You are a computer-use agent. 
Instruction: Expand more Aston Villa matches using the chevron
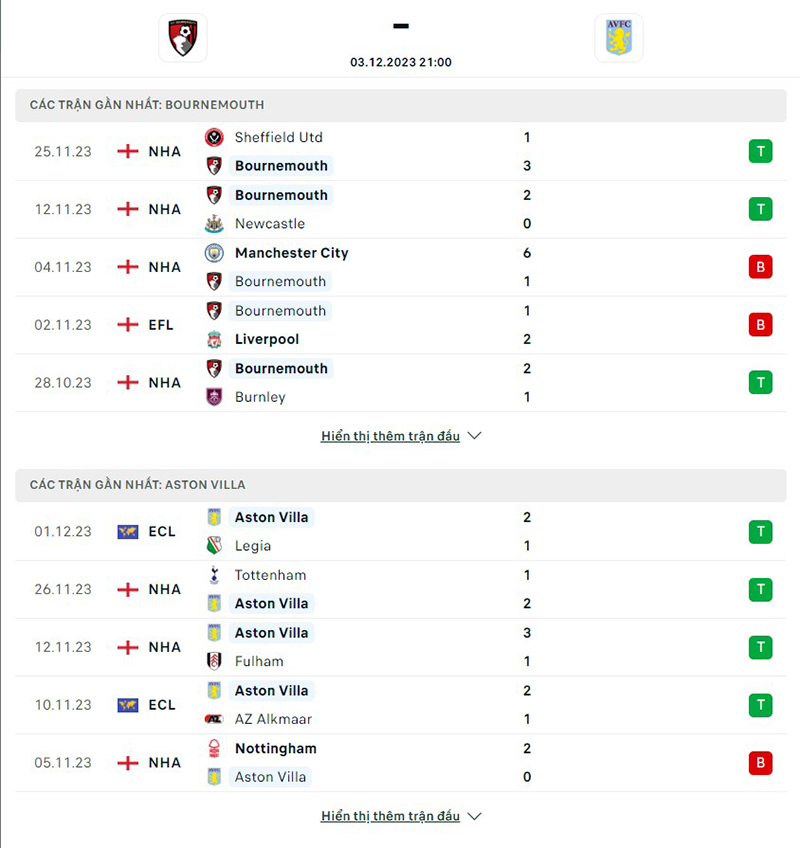(x=475, y=816)
